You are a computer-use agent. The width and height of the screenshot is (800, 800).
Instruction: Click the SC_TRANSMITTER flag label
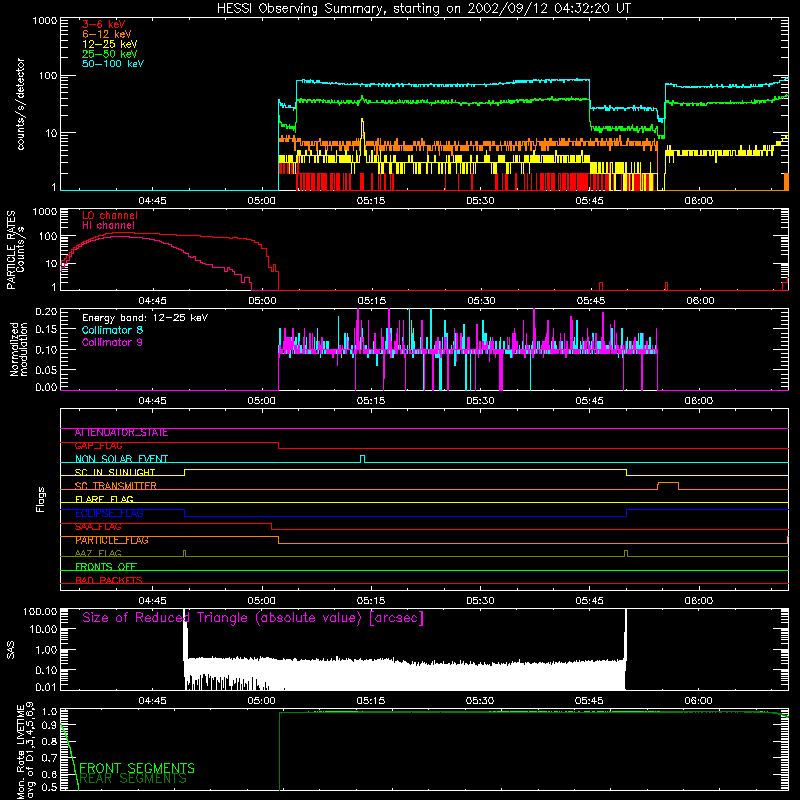[x=115, y=486]
